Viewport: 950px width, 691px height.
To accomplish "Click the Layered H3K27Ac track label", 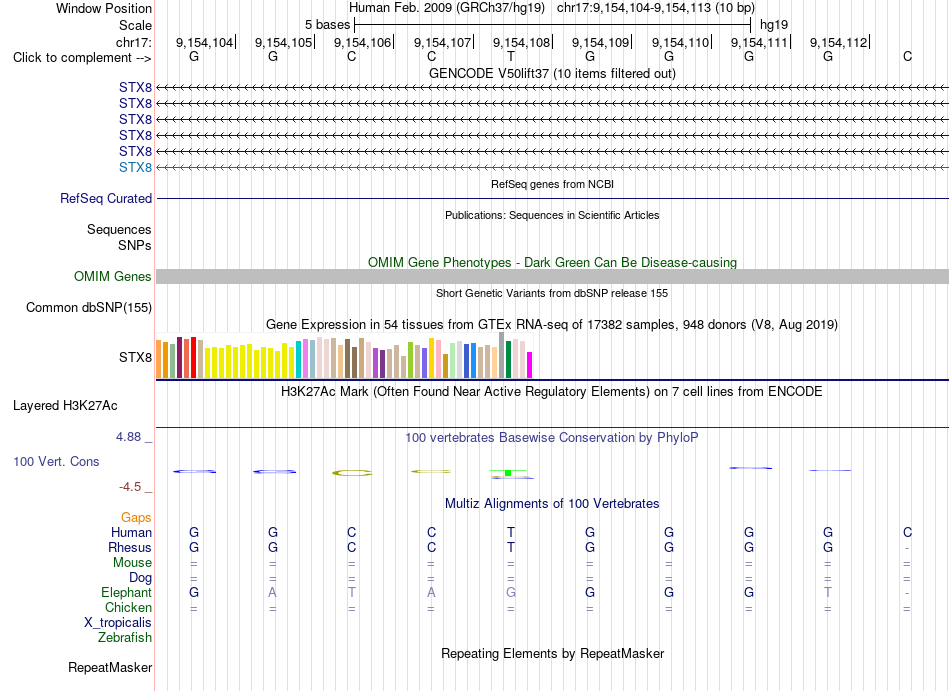I will pyautogui.click(x=65, y=406).
